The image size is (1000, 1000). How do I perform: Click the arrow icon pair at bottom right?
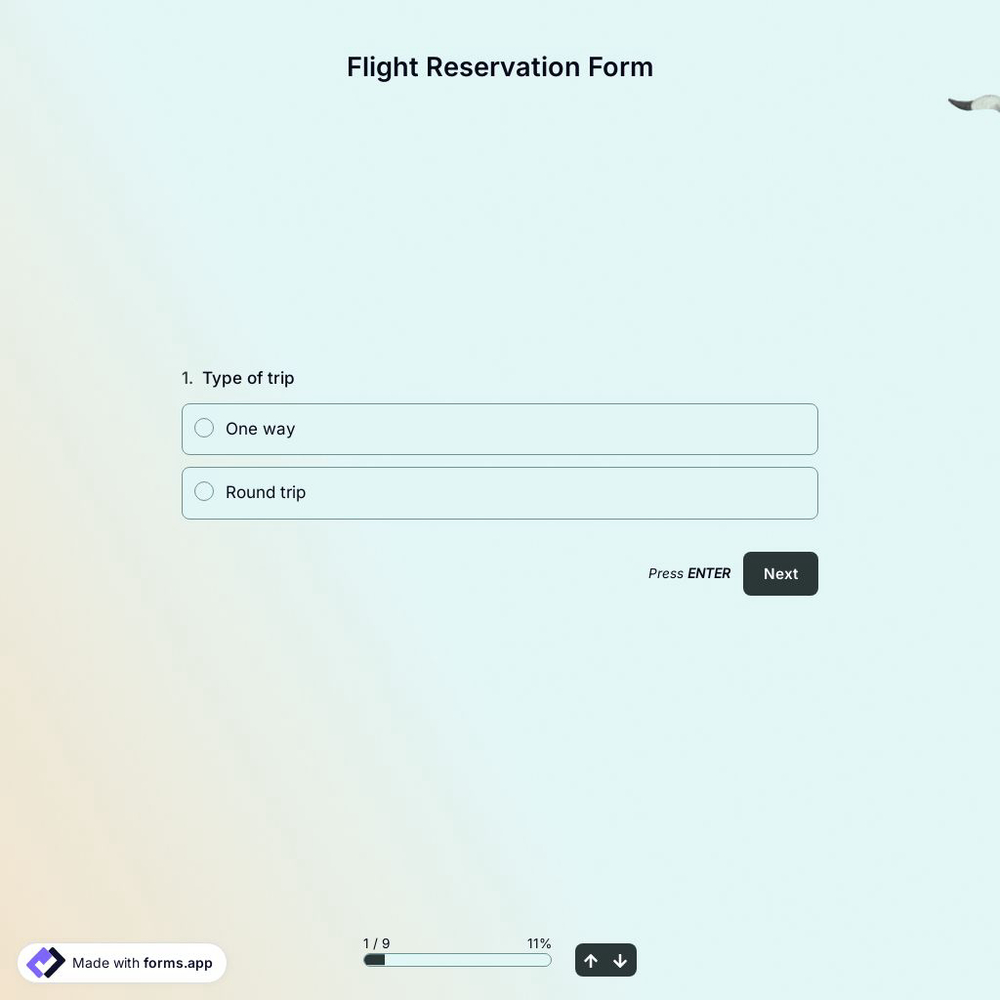pos(605,959)
